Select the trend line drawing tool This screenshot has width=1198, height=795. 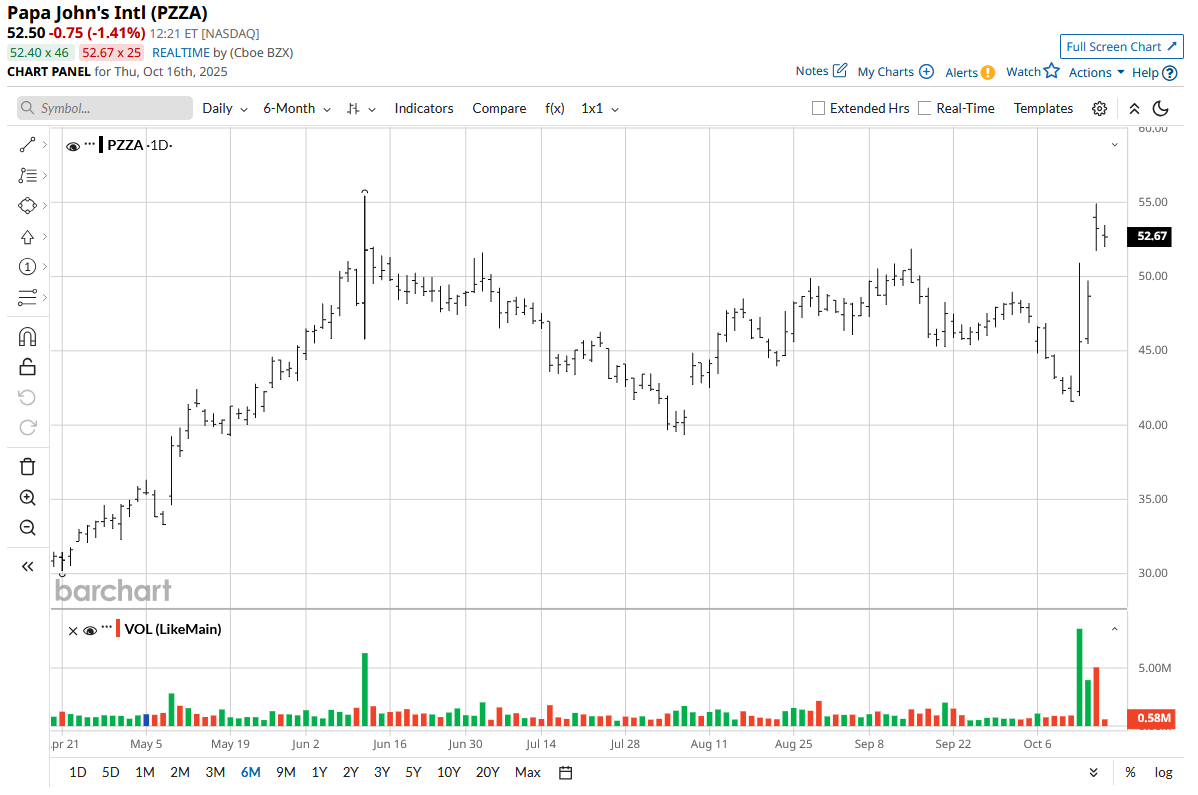tap(28, 144)
